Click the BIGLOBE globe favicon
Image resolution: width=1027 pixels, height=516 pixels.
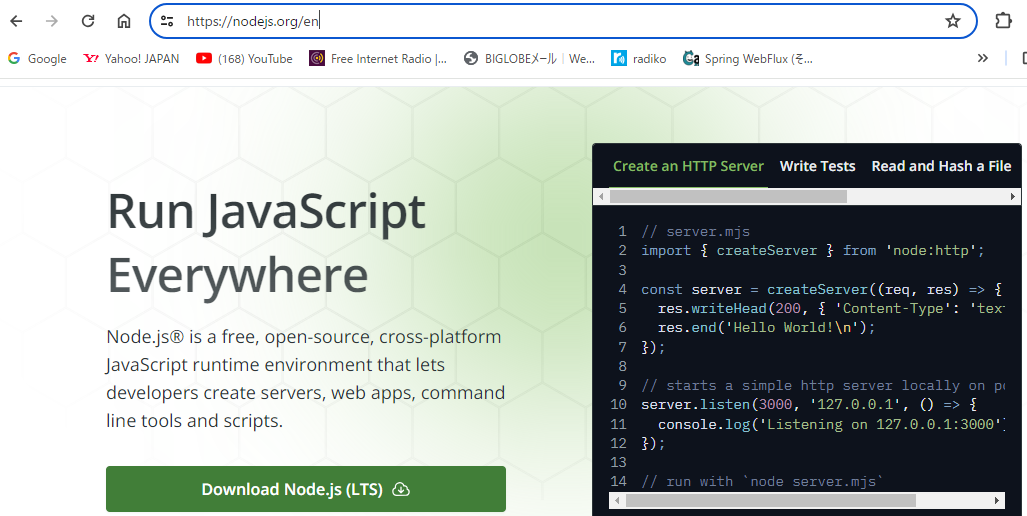point(470,58)
